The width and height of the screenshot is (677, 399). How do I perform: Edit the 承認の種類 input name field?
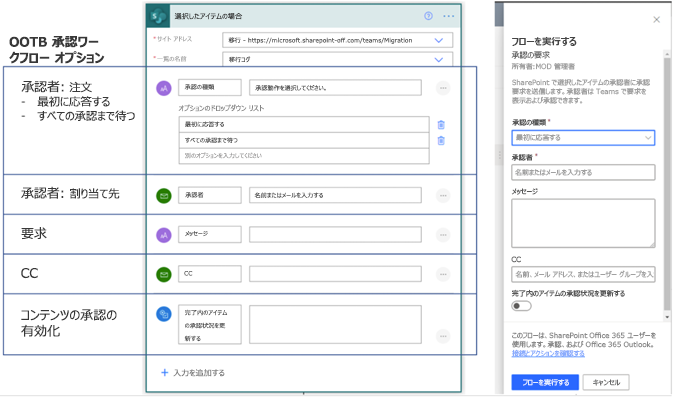[210, 87]
